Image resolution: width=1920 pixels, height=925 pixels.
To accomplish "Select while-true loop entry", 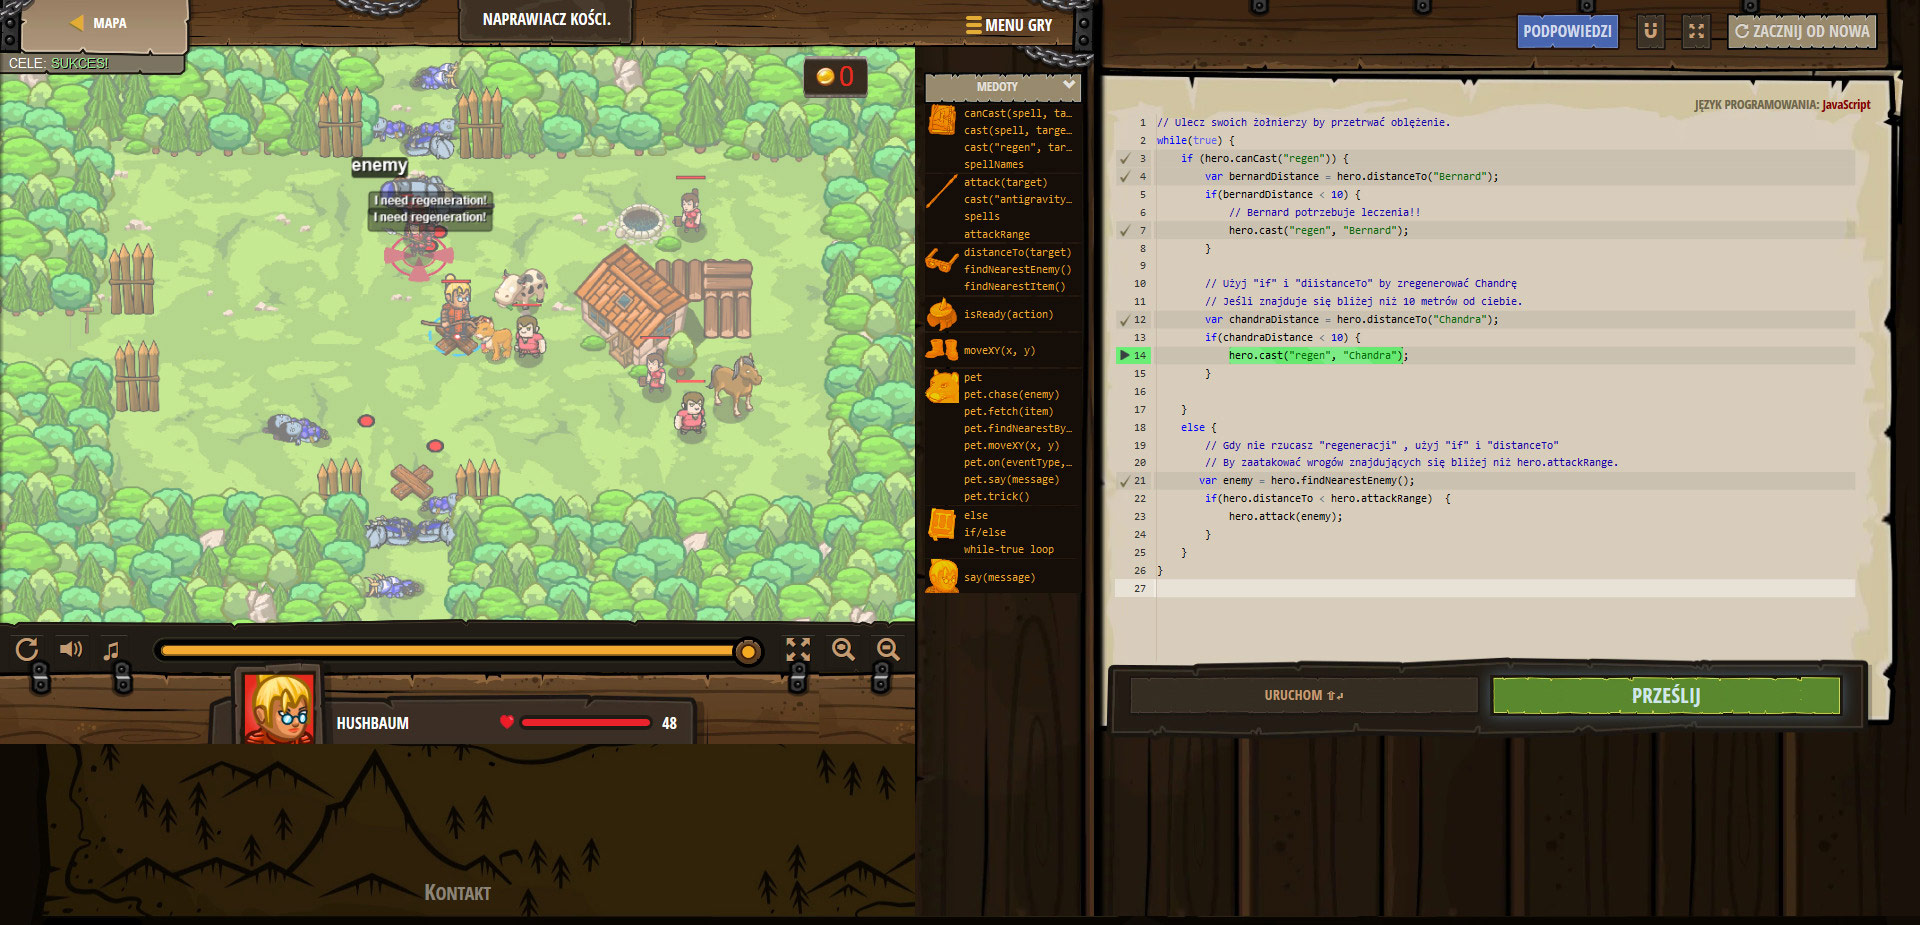I will pyautogui.click(x=1008, y=549).
